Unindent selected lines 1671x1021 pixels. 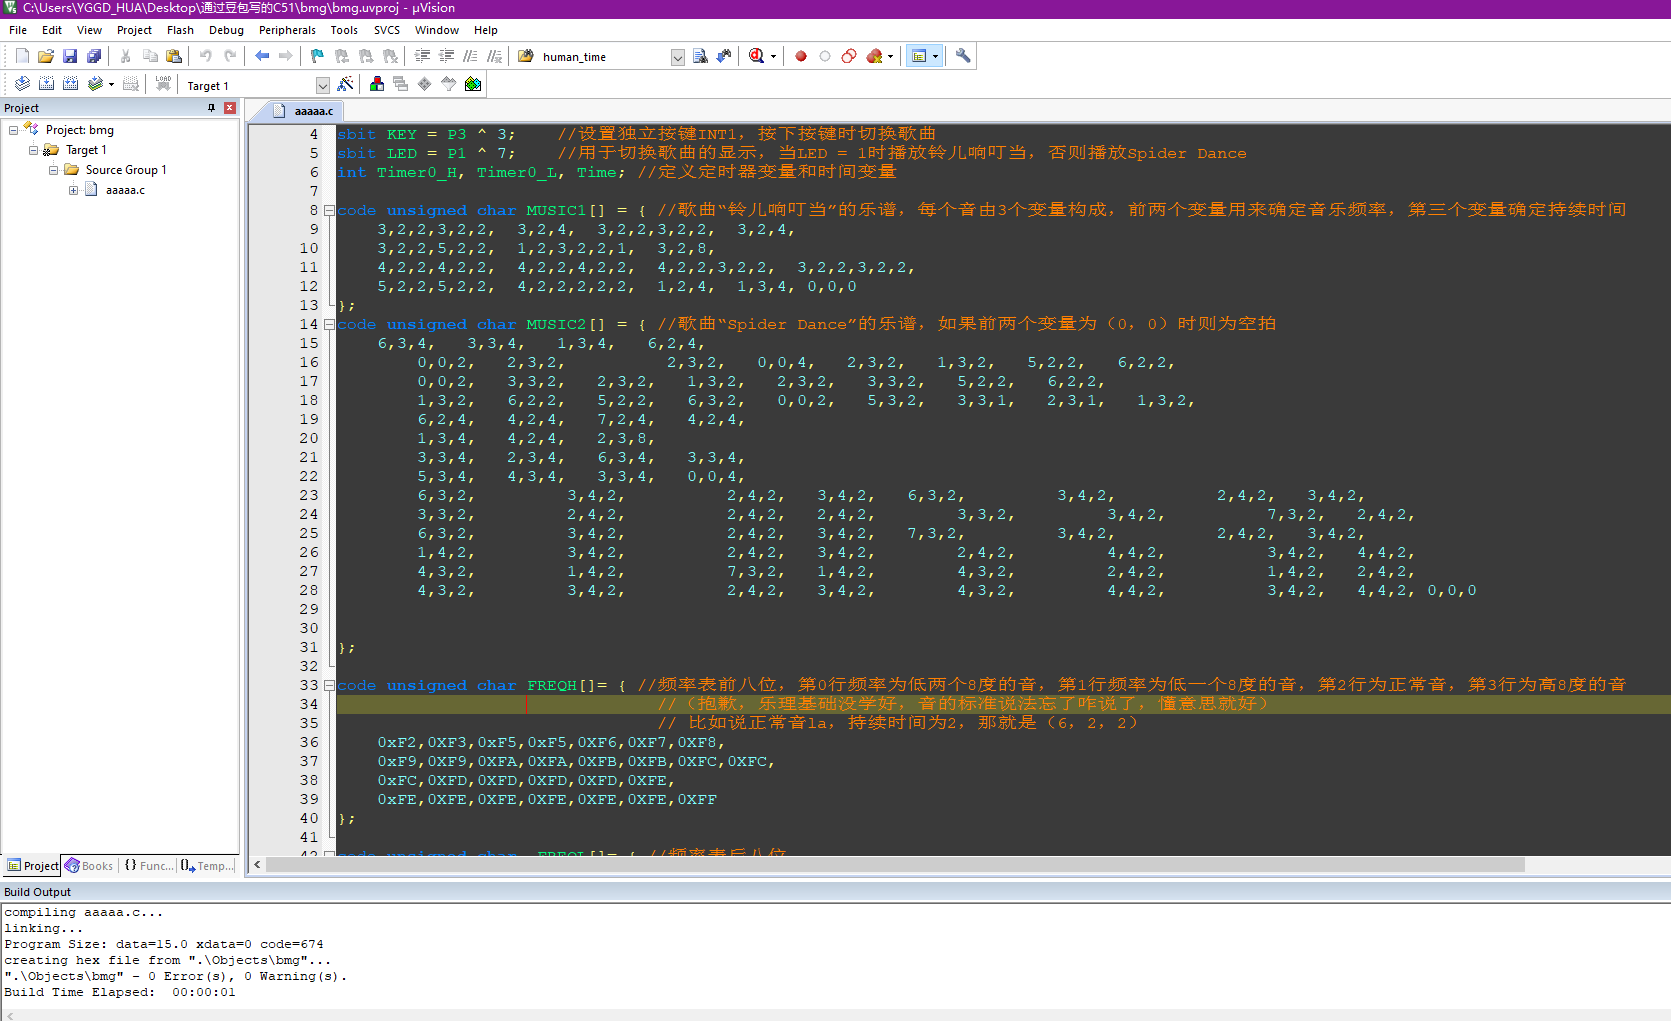click(x=446, y=56)
